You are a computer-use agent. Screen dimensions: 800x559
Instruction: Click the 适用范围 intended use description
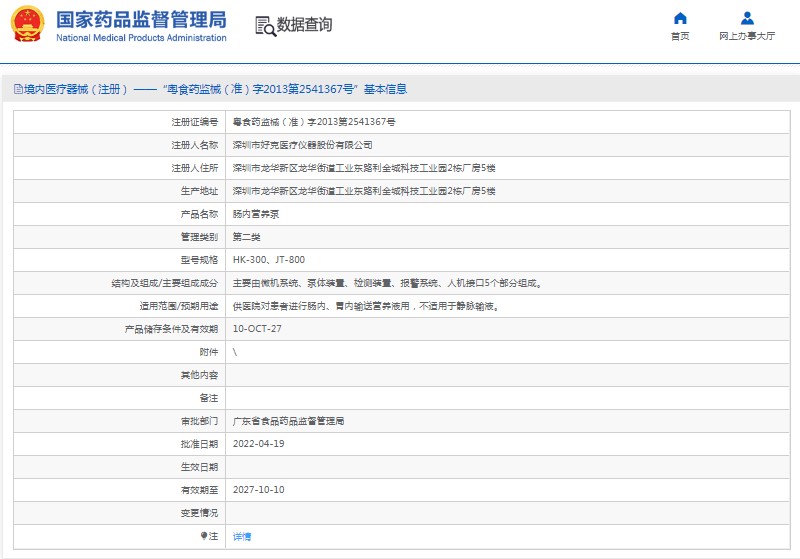point(367,306)
